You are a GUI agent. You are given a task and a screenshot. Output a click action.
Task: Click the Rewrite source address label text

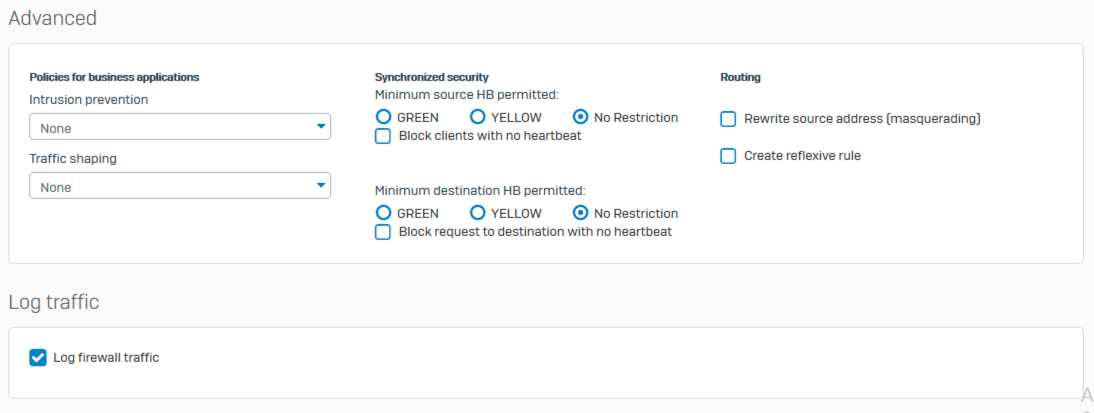[862, 119]
